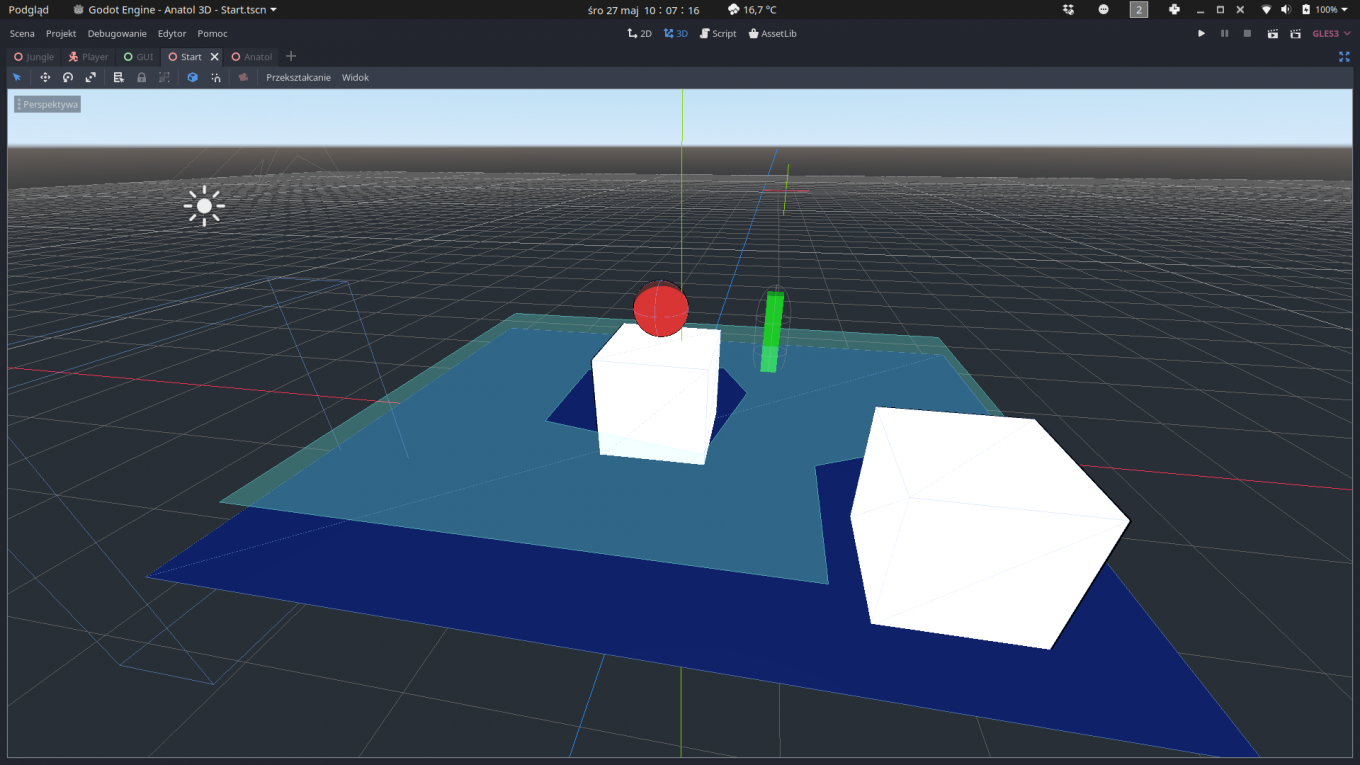Select the Move mode tool

pyautogui.click(x=45, y=77)
